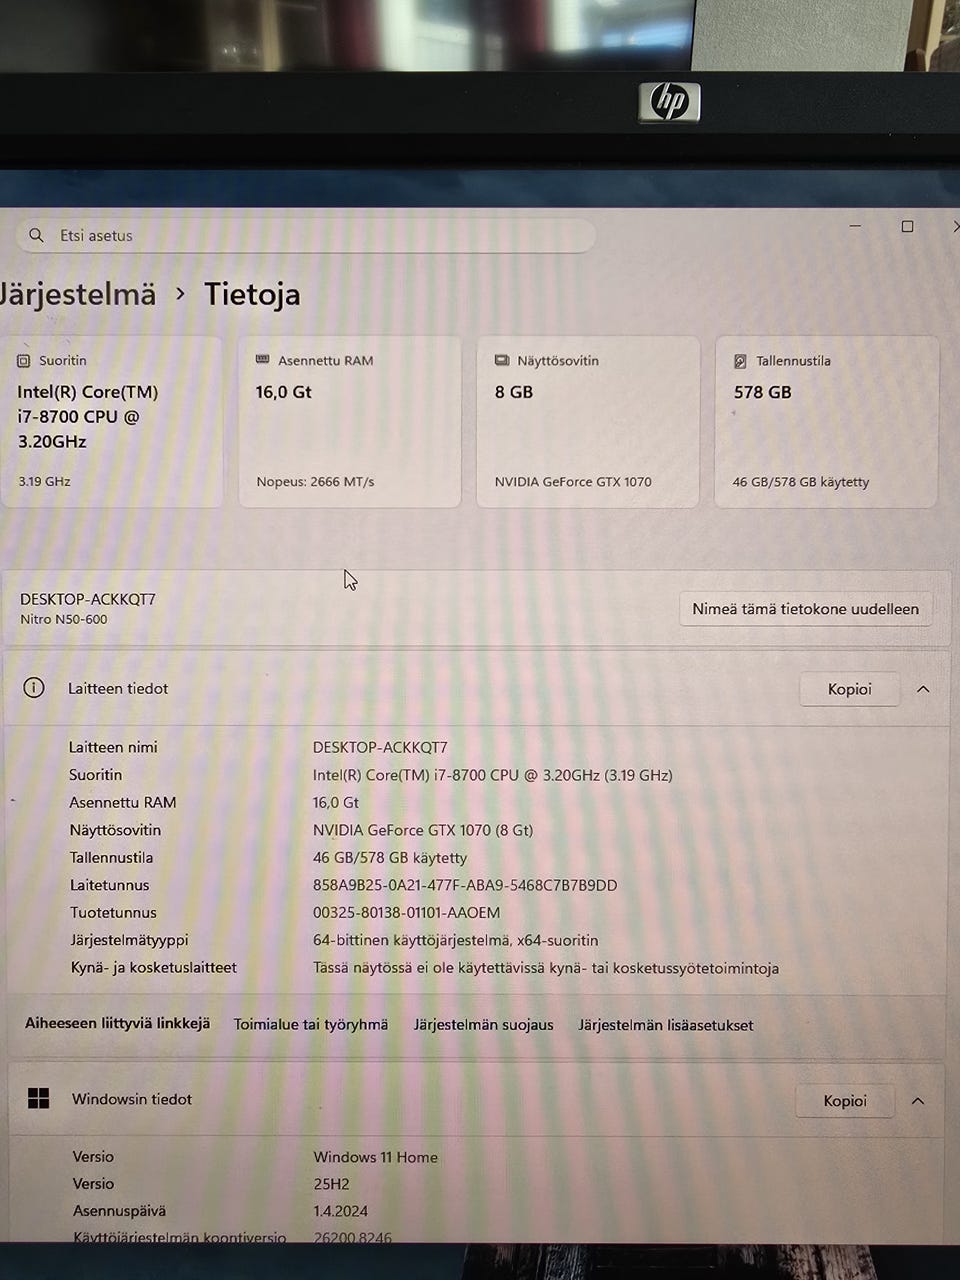
Task: Minimize the Settings window
Action: 855,226
